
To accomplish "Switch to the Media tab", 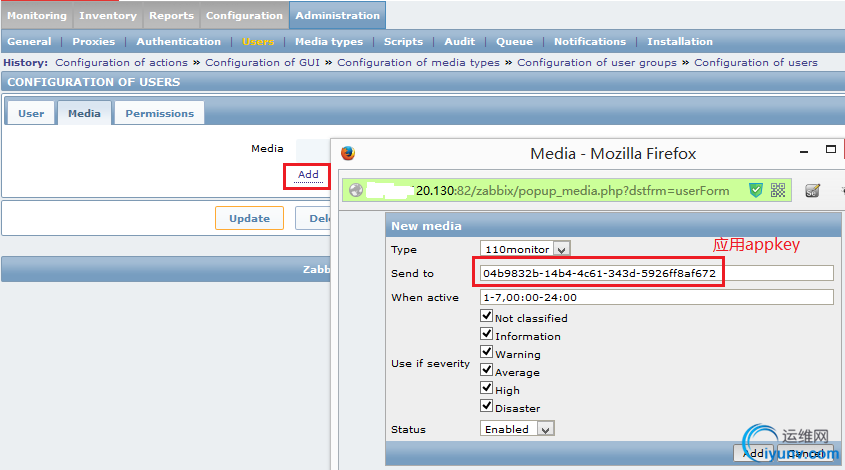I will pos(84,113).
